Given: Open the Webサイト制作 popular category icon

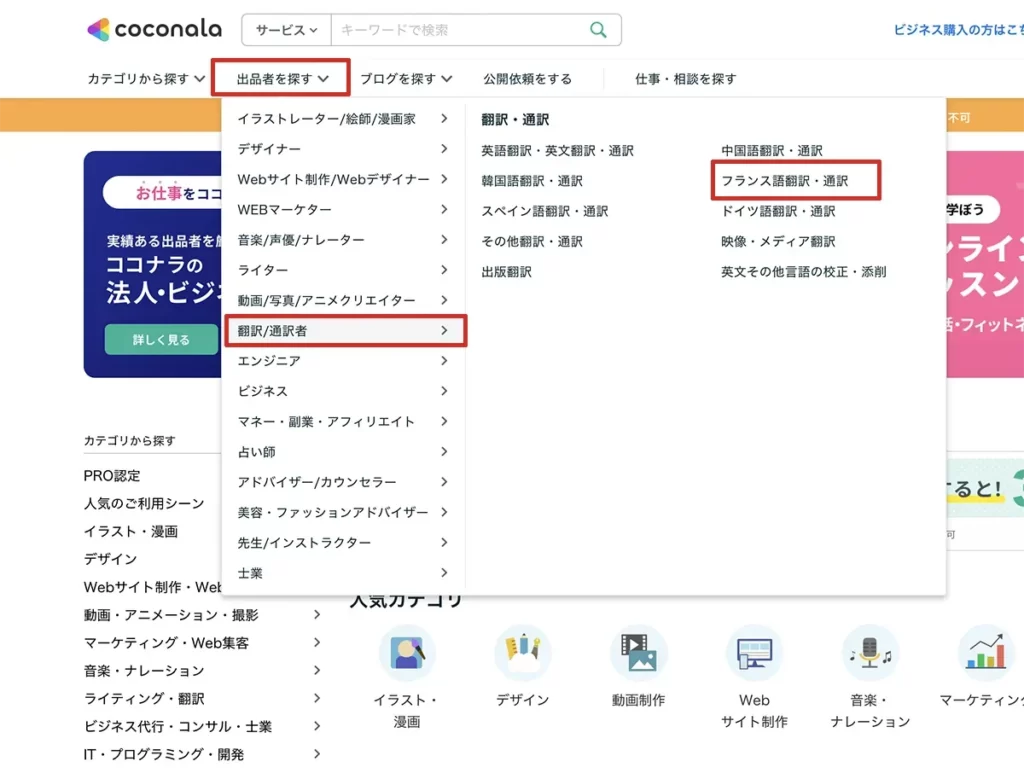Looking at the screenshot, I should (754, 654).
